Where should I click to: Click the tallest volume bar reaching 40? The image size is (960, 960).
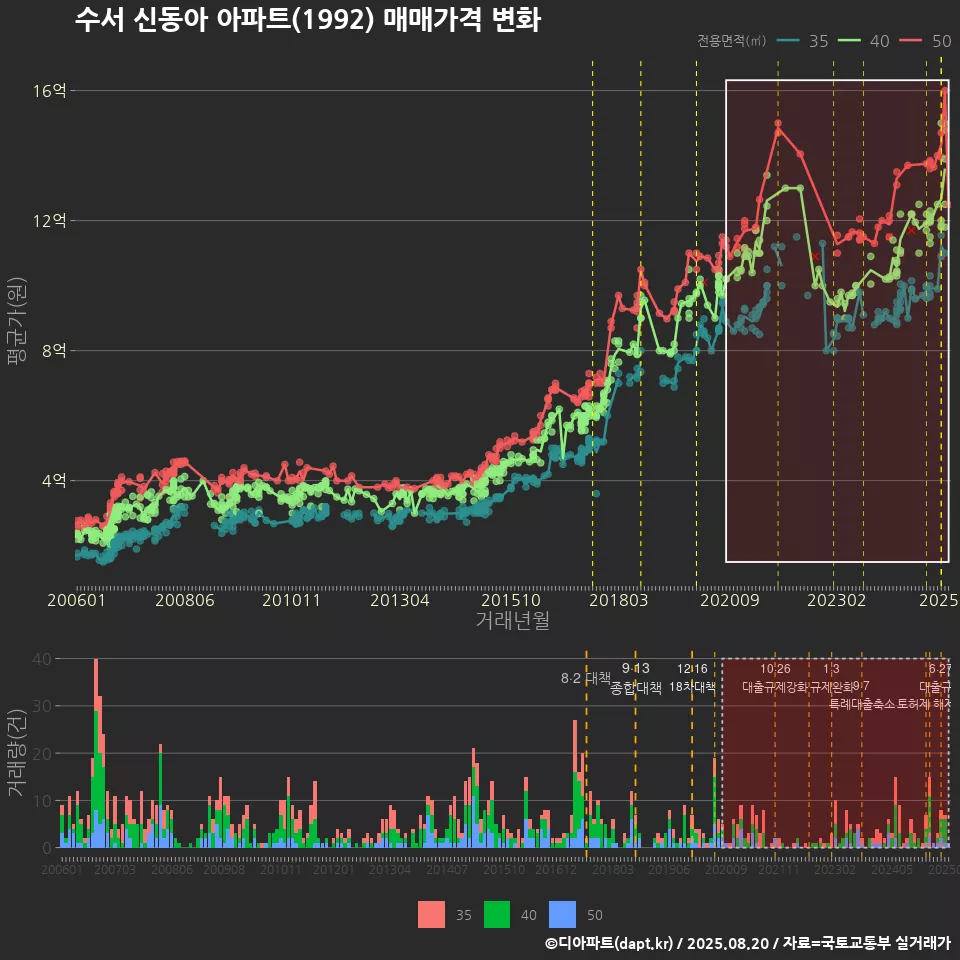pos(96,753)
